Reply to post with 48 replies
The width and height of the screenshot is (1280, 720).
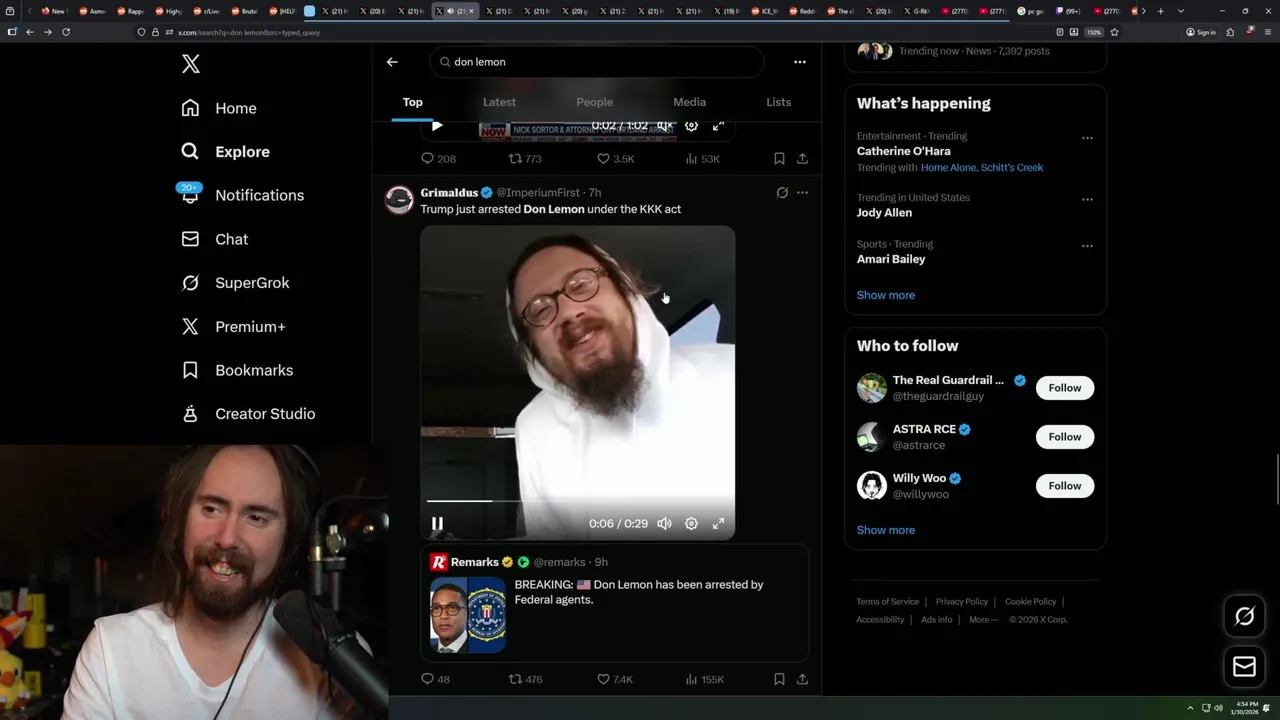click(436, 680)
